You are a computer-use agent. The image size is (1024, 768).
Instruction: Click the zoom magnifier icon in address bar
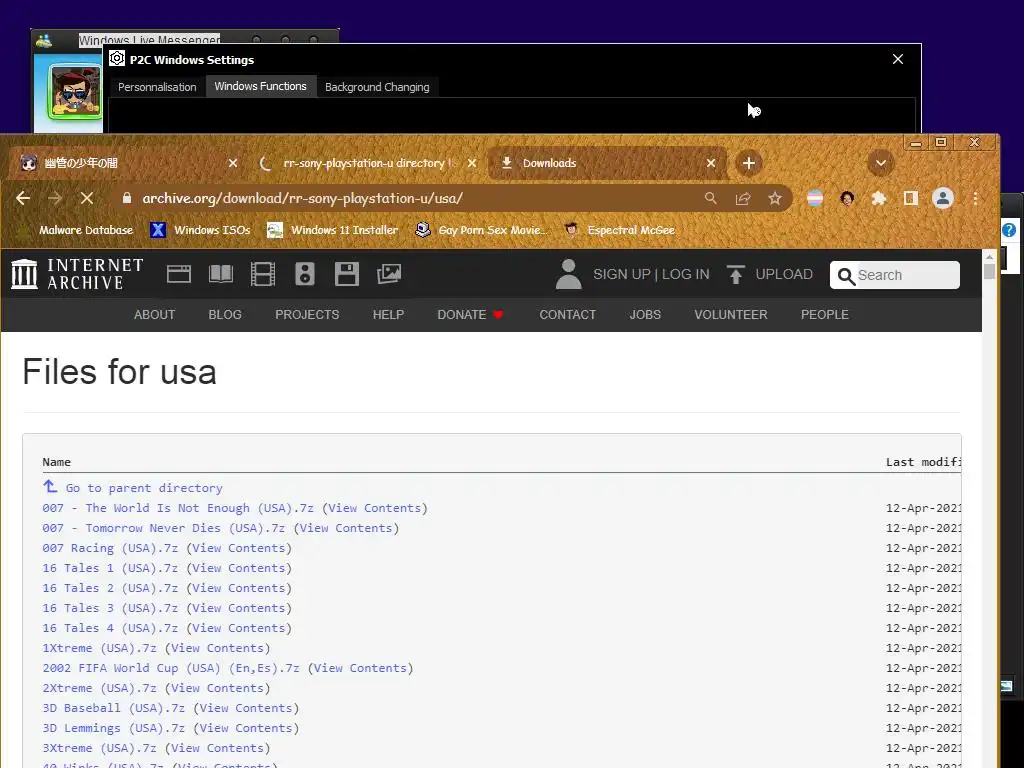pyautogui.click(x=711, y=199)
